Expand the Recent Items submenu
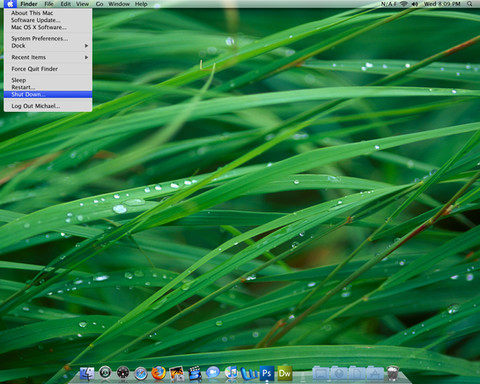Image resolution: width=480 pixels, height=384 pixels. coord(48,57)
